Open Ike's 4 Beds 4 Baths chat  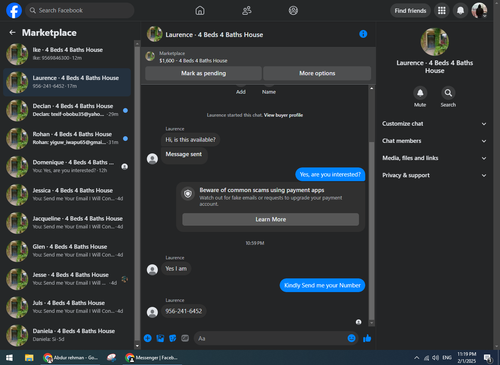pyautogui.click(x=67, y=54)
